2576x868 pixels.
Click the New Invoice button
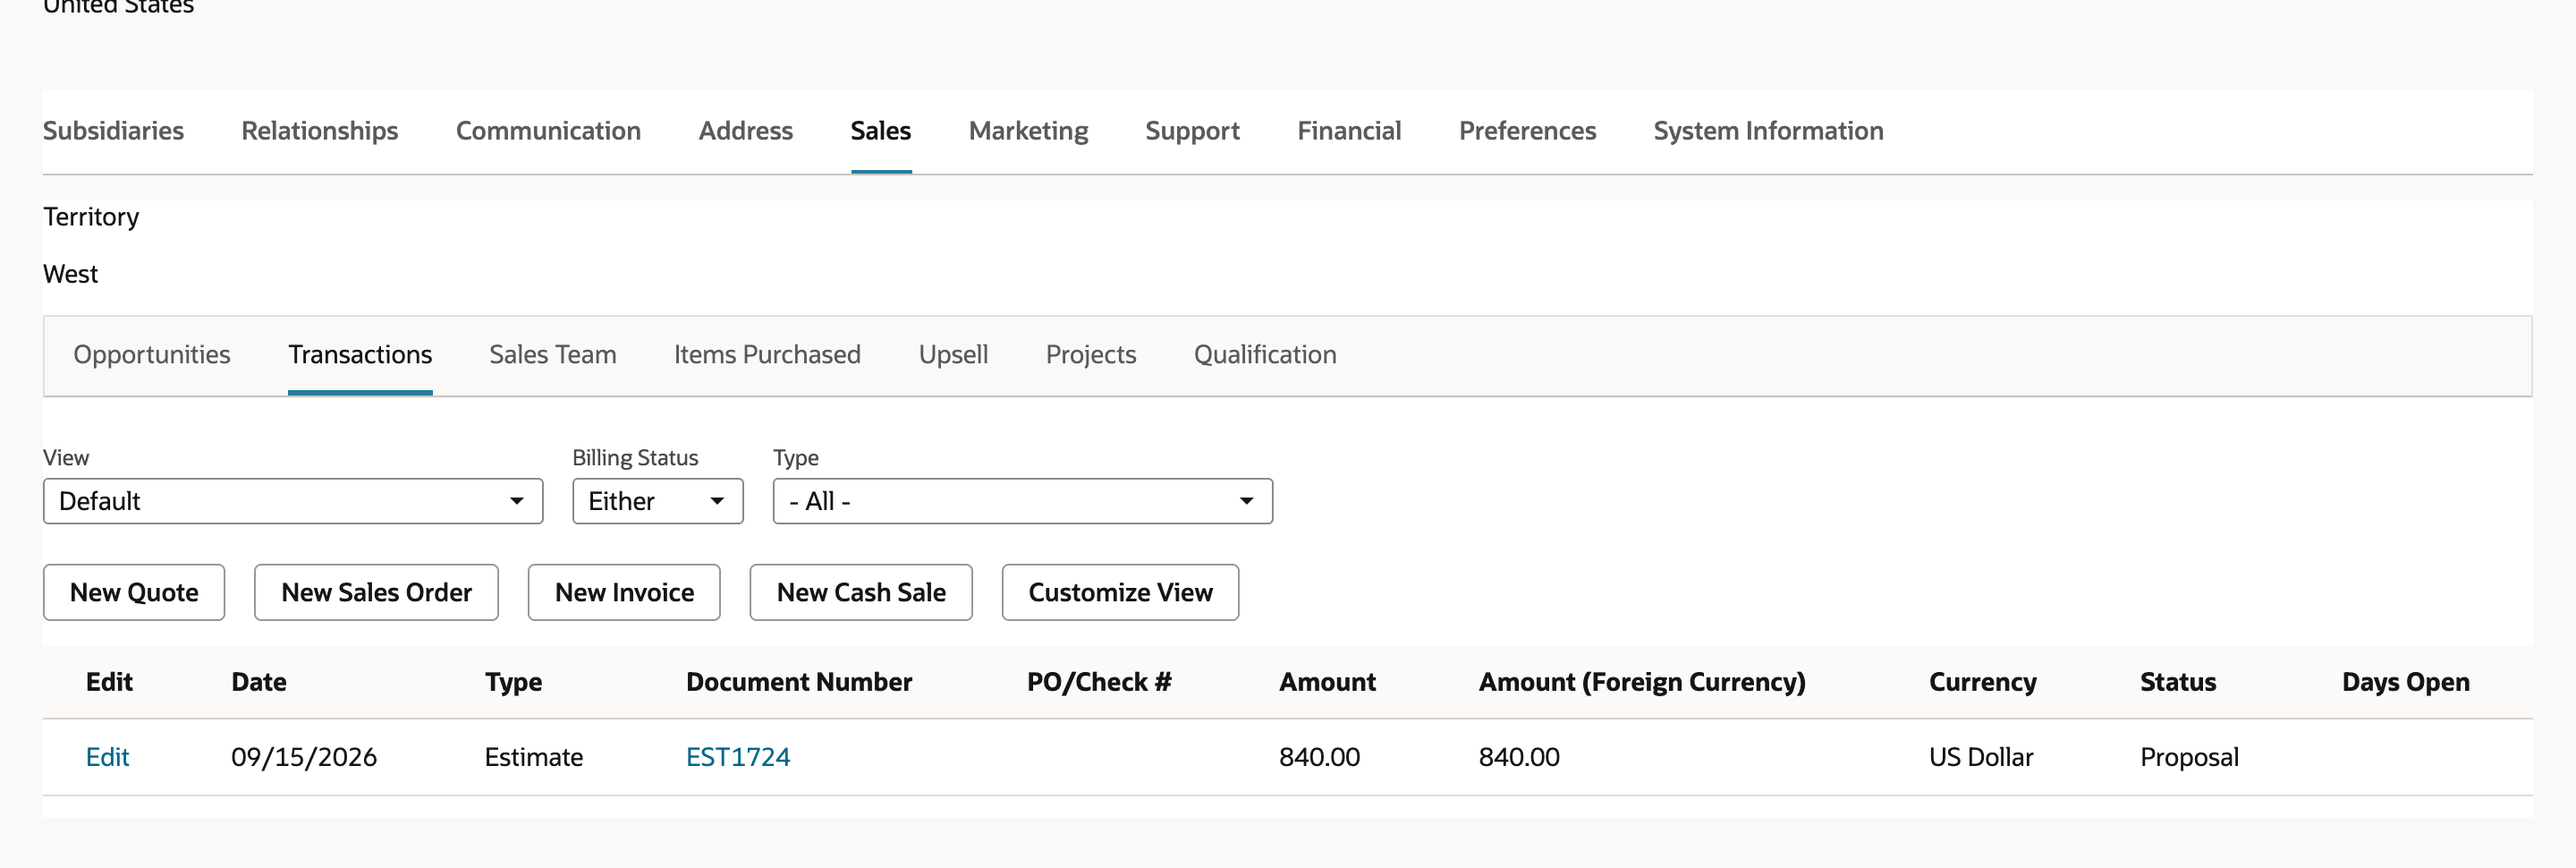pyautogui.click(x=624, y=593)
